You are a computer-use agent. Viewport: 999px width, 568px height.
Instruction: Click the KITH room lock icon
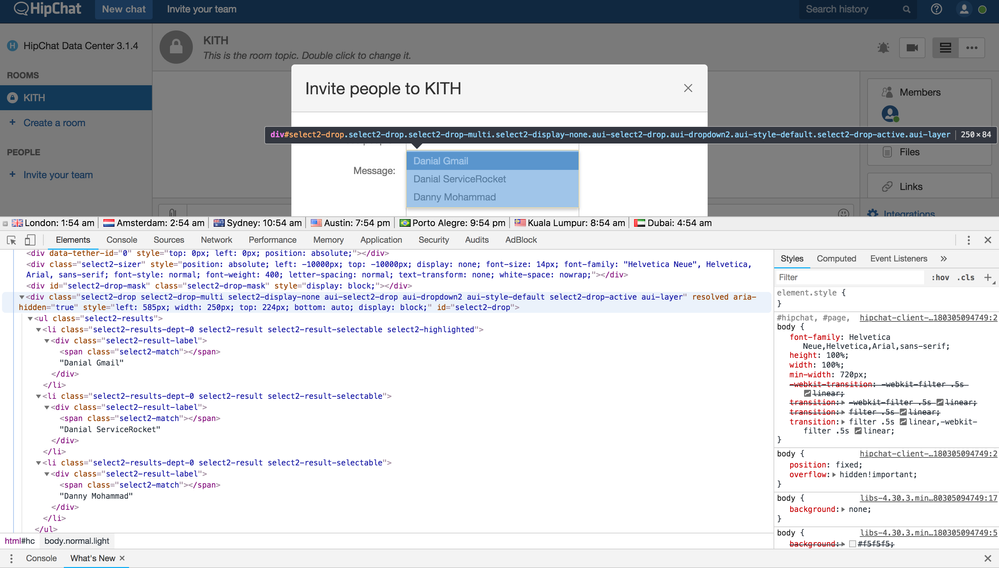pyautogui.click(x=176, y=47)
